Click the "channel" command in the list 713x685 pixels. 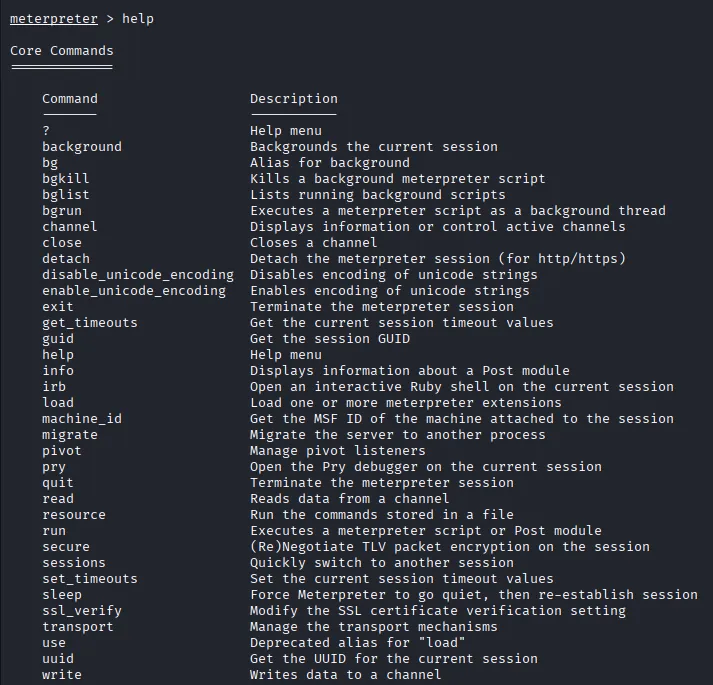(70, 227)
